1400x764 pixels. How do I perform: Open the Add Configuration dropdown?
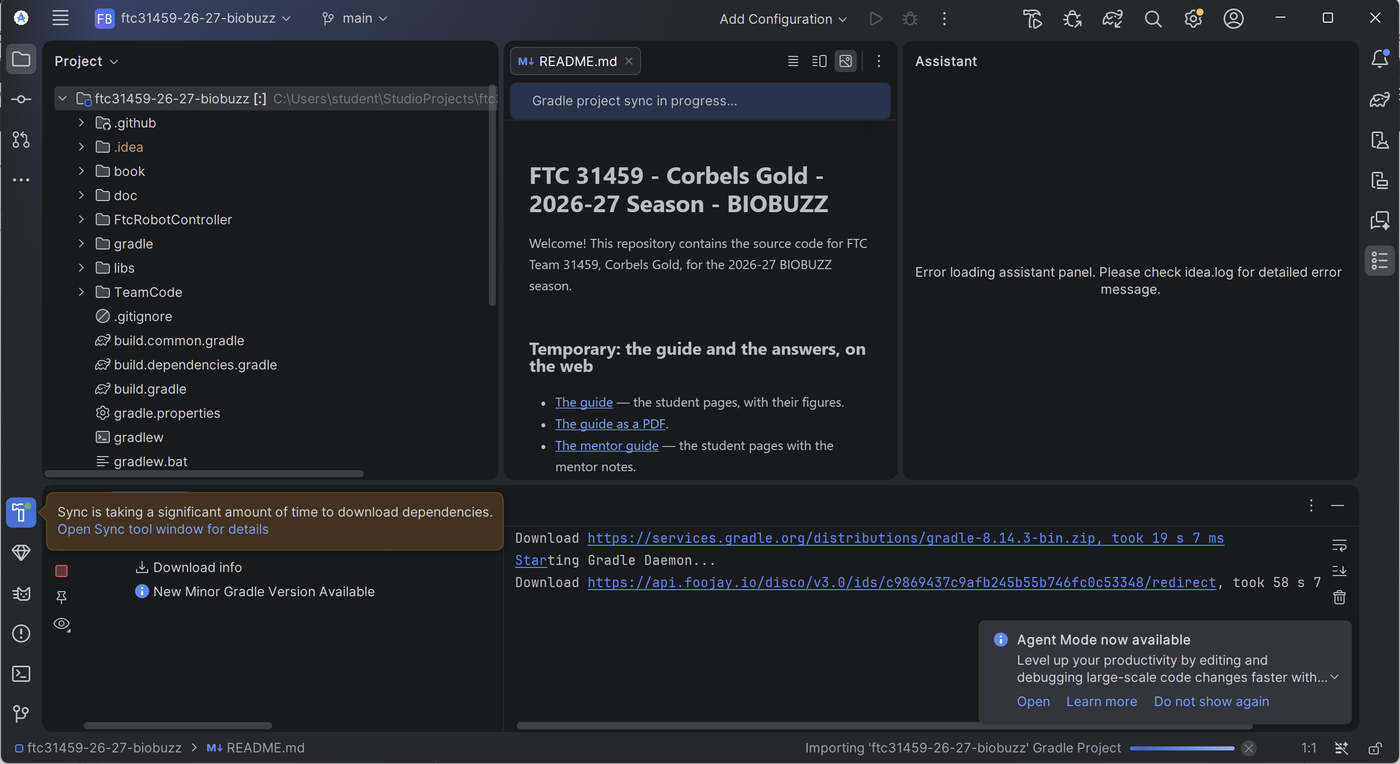[x=783, y=19]
